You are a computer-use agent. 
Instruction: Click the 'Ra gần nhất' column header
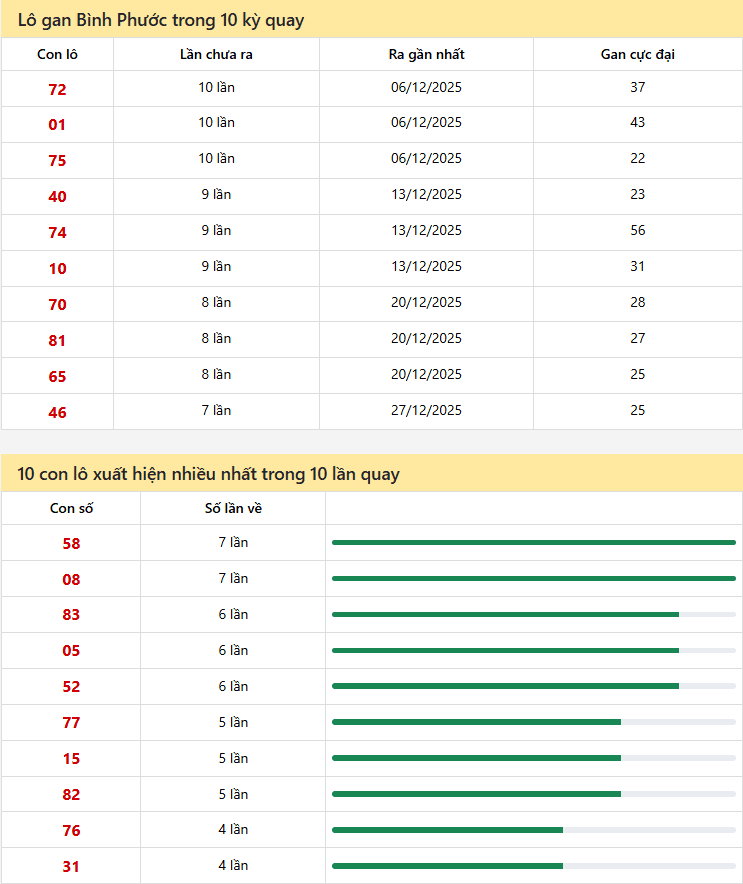click(426, 55)
